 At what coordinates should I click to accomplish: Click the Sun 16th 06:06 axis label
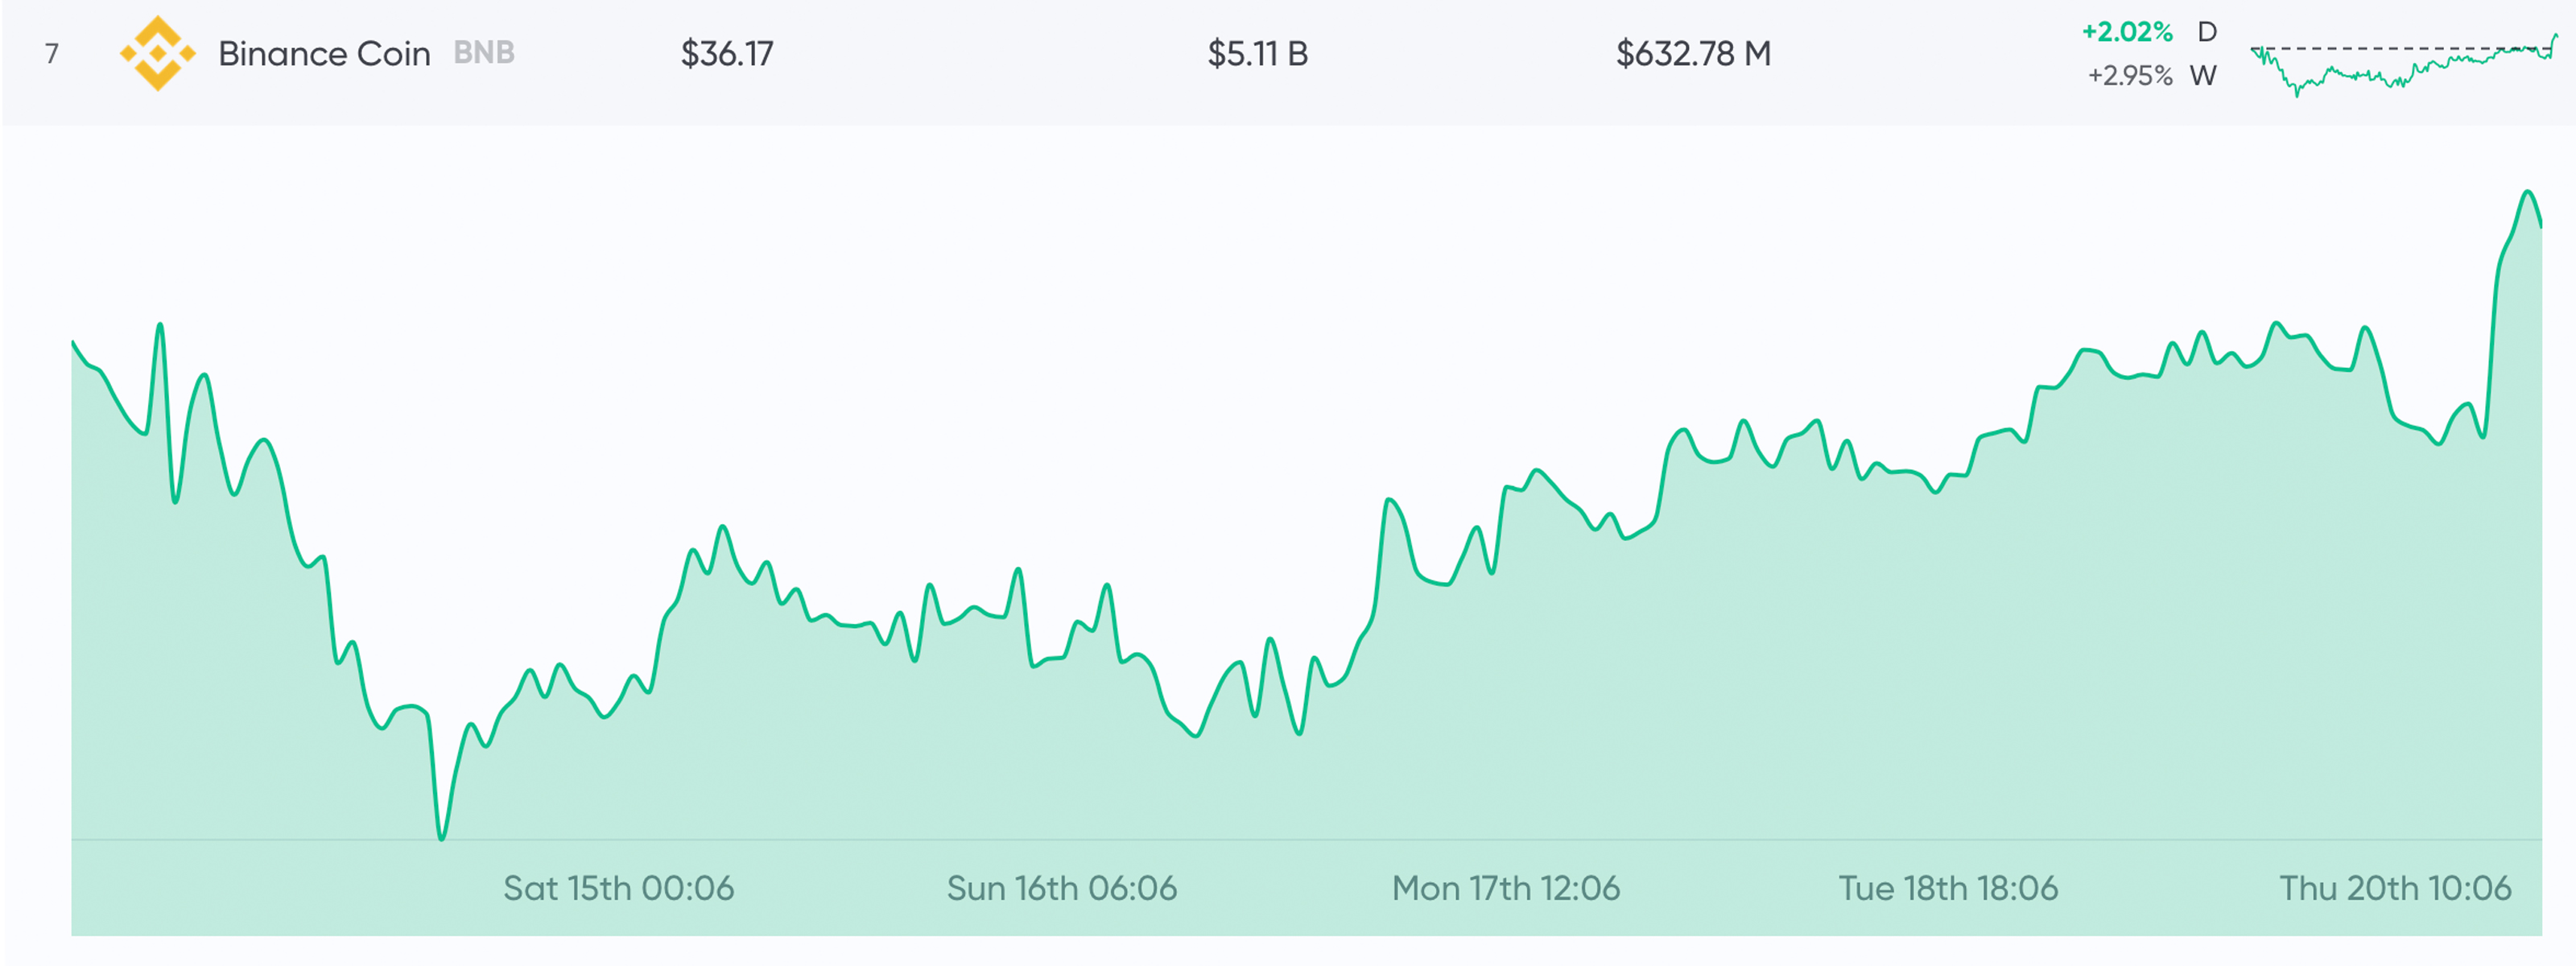[1061, 888]
